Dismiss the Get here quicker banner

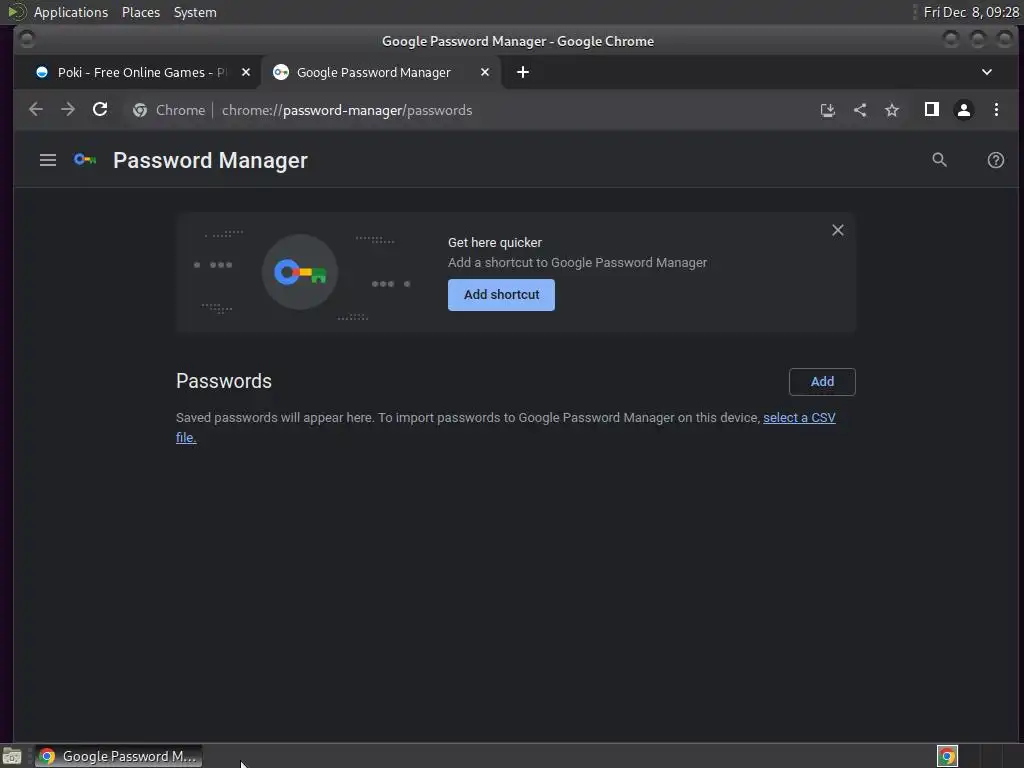pyautogui.click(x=838, y=230)
